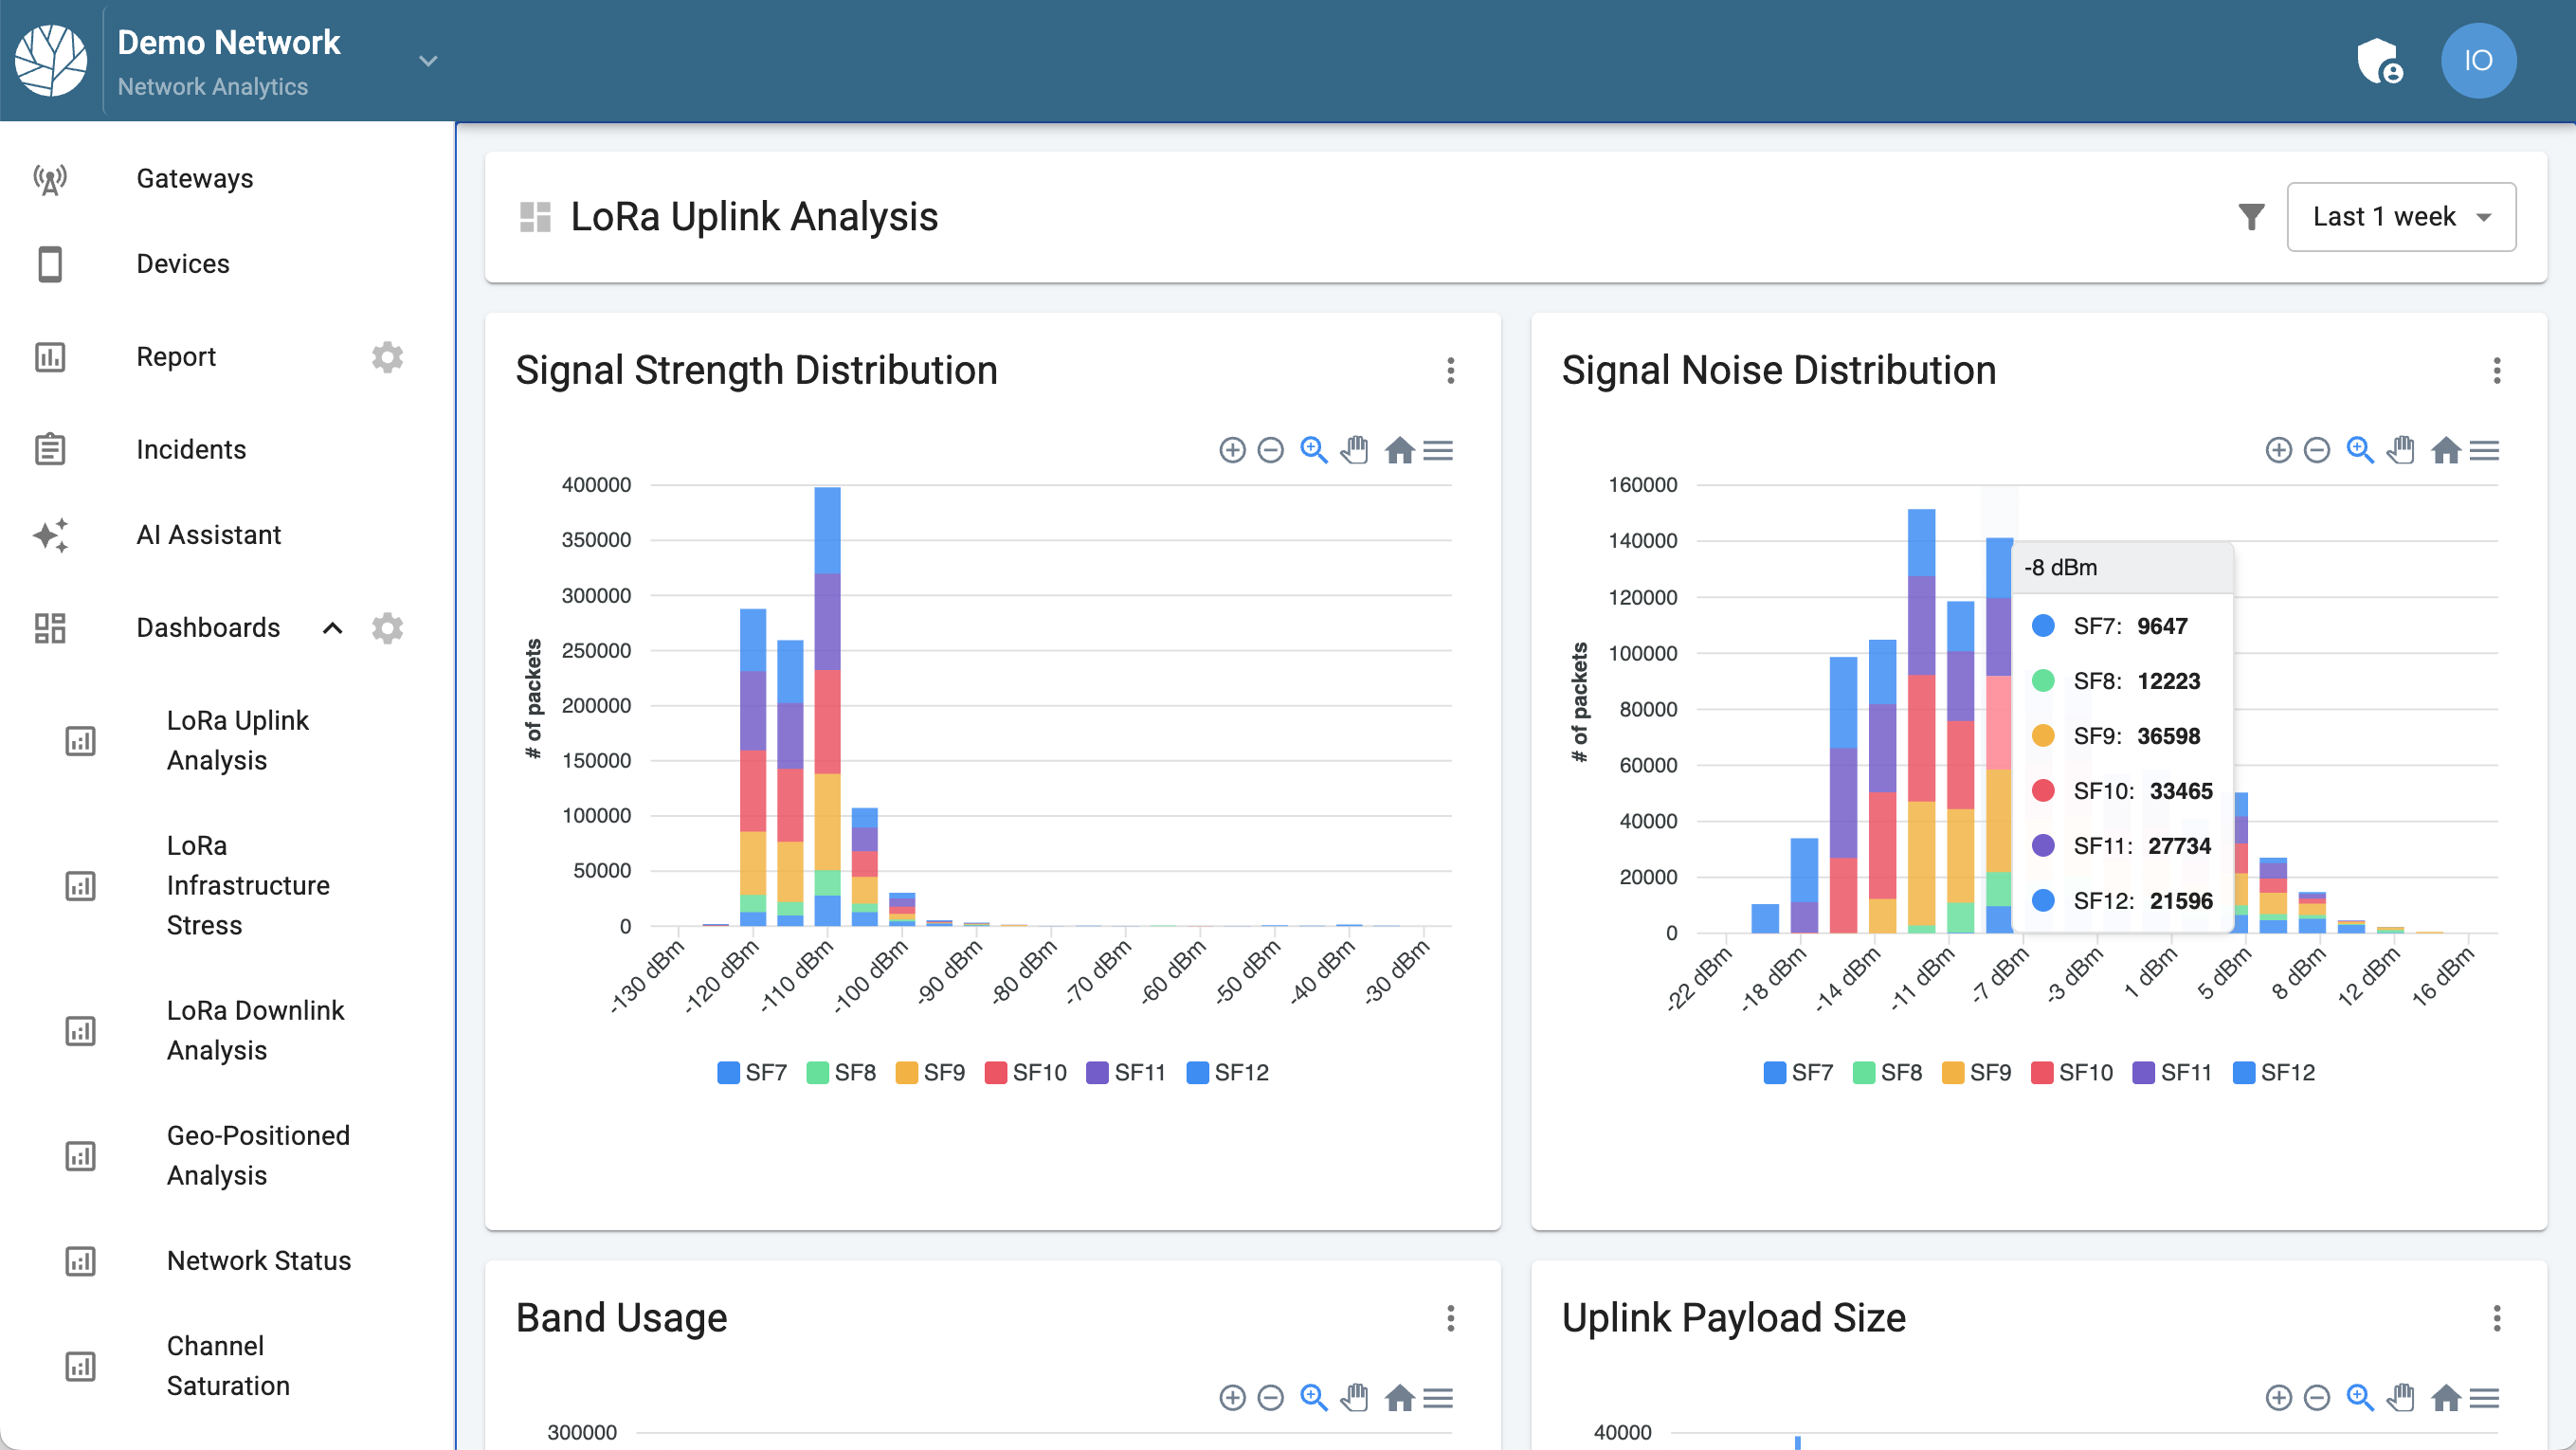Open the Last 1 week time range dropdown

click(2400, 217)
